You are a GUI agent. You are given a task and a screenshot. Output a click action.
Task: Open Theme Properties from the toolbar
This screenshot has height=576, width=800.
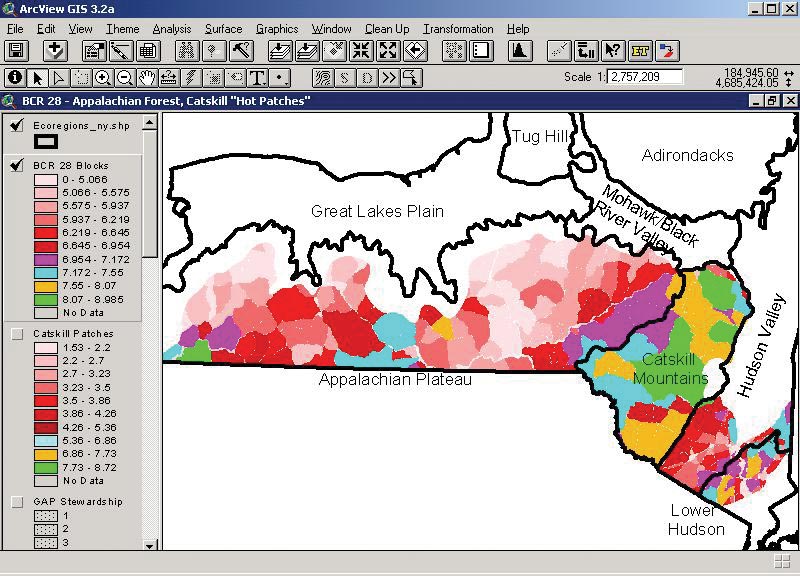[x=94, y=51]
